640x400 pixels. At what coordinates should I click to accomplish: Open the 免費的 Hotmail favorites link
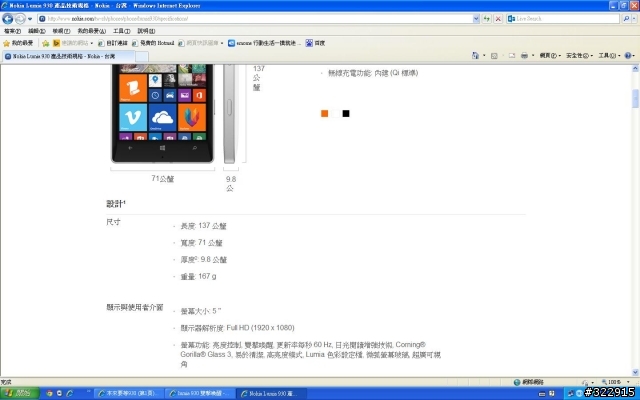pyautogui.click(x=153, y=43)
